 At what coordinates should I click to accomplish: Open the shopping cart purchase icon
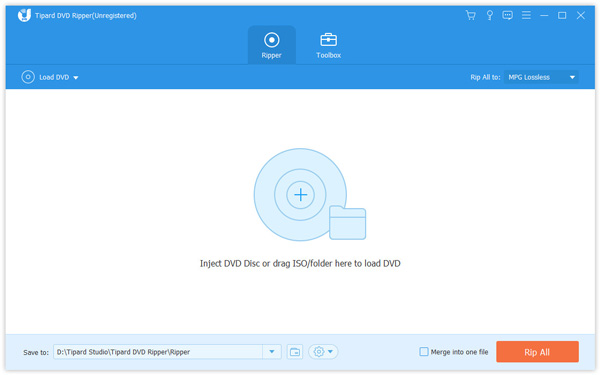(470, 15)
